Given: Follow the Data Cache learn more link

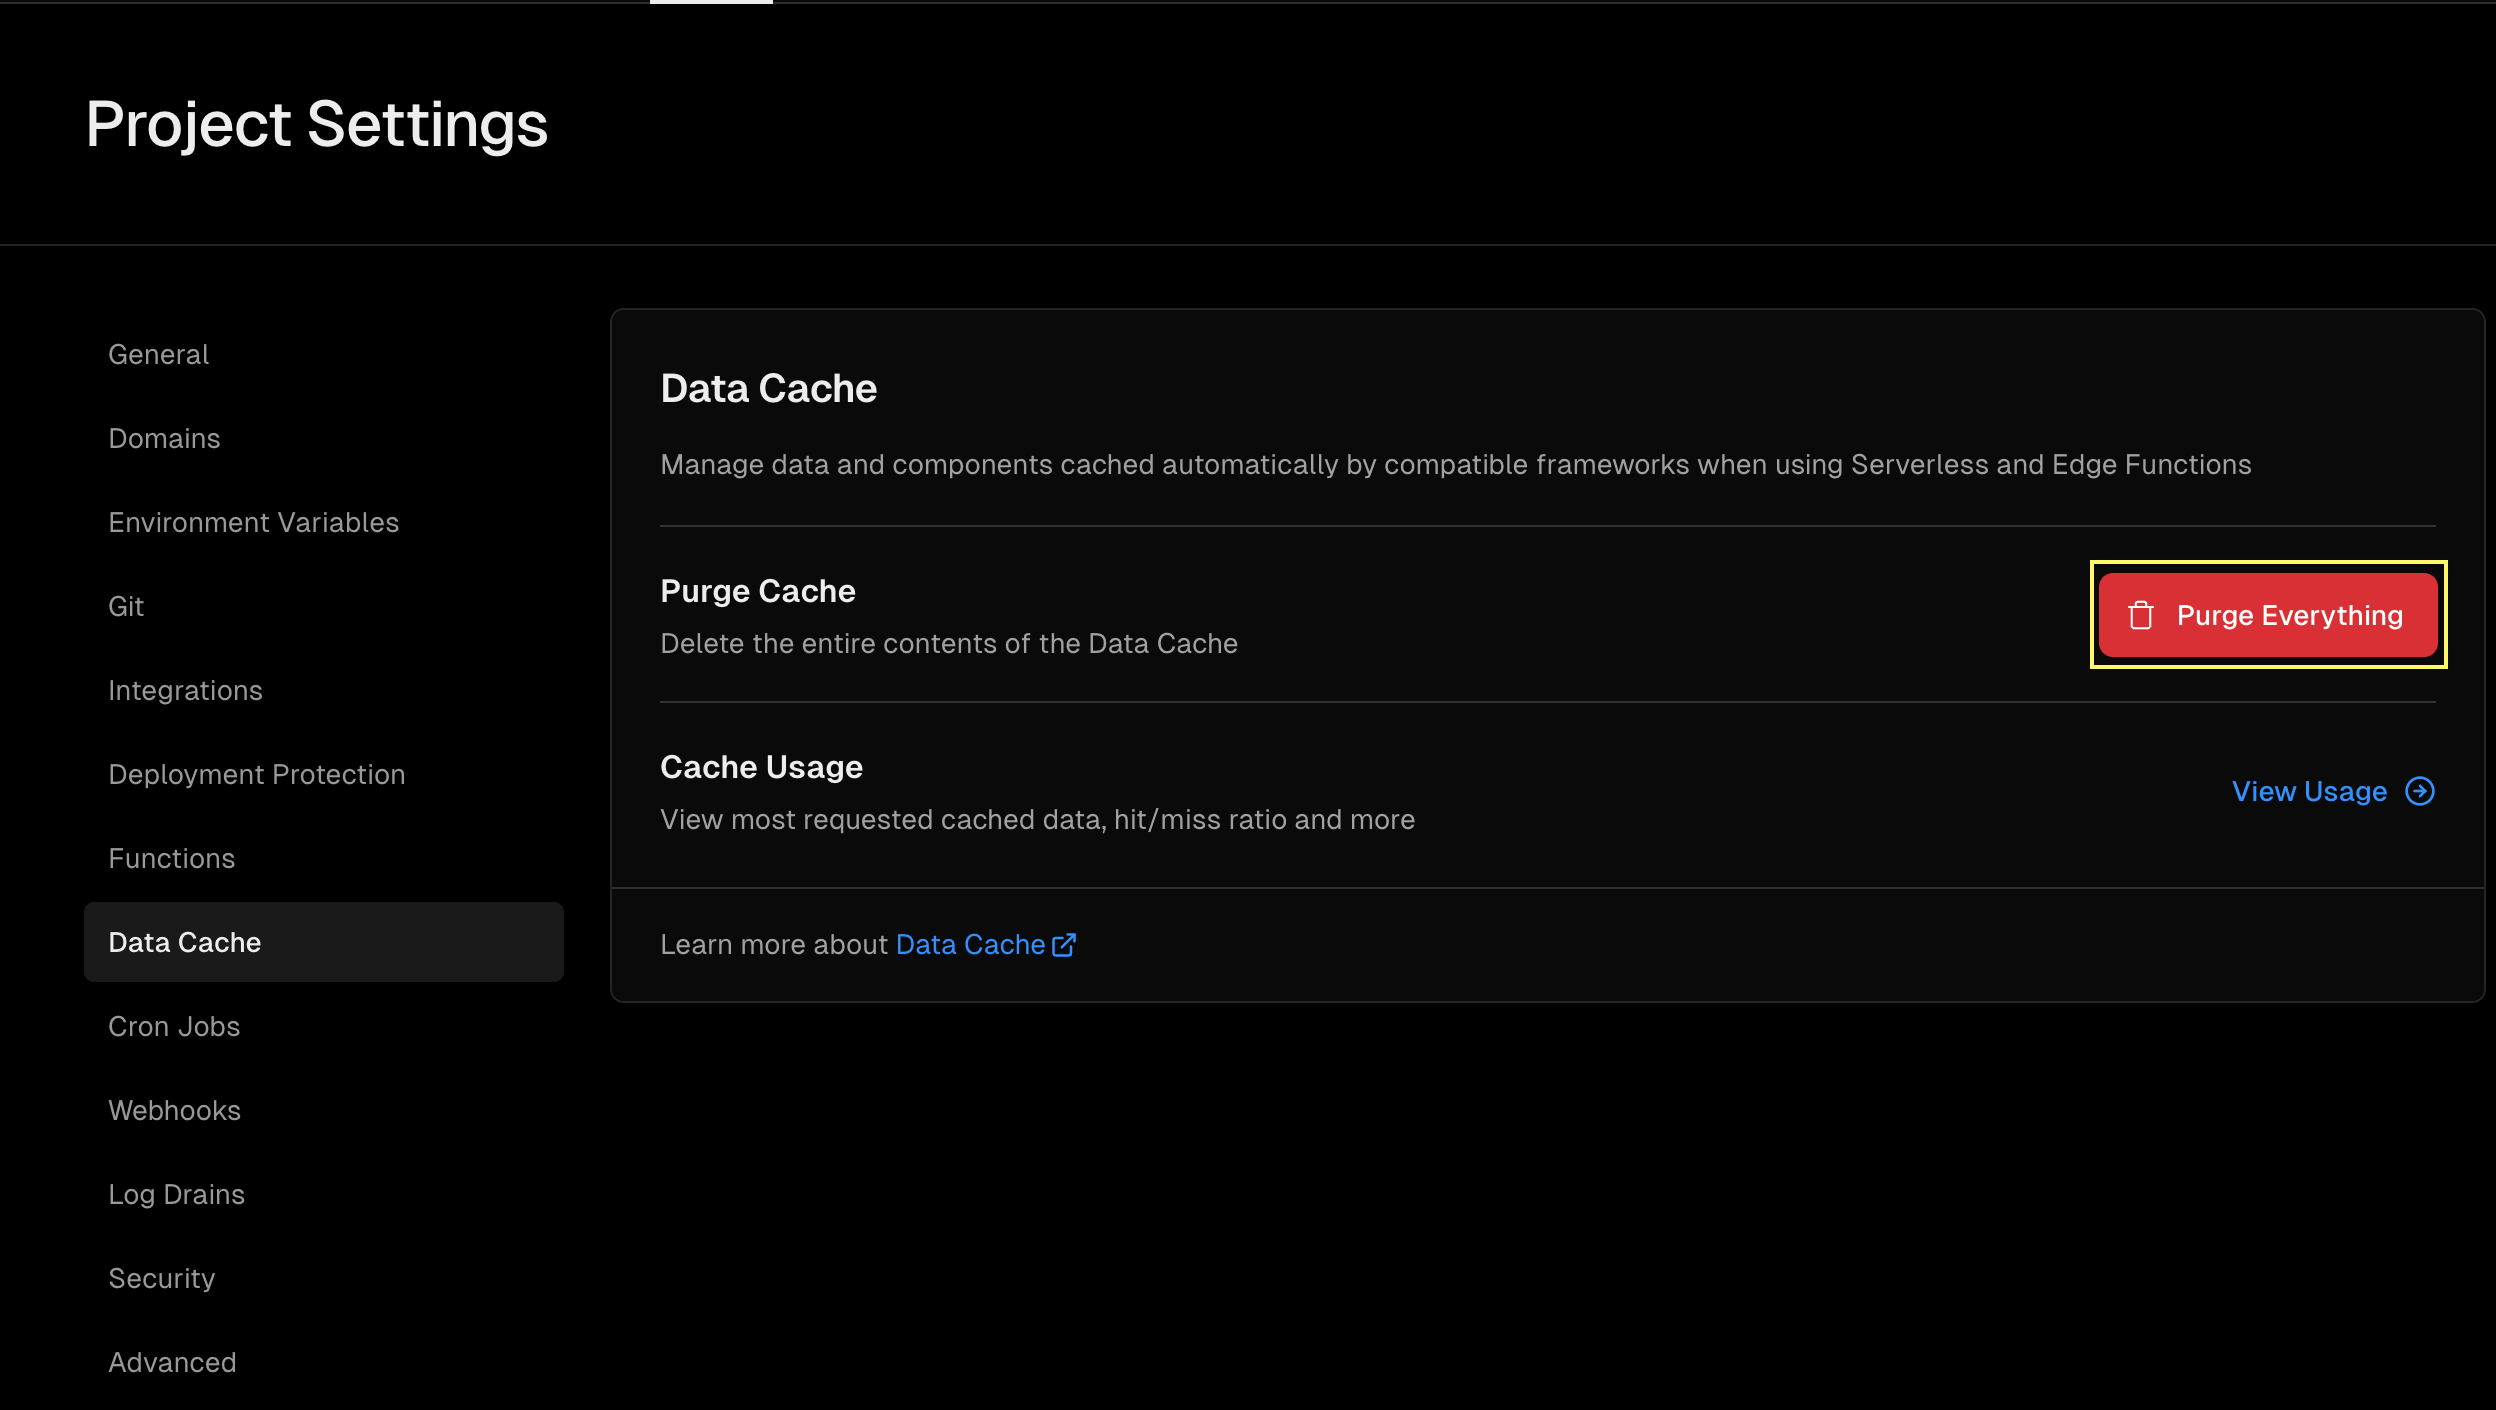Looking at the screenshot, I should (969, 943).
